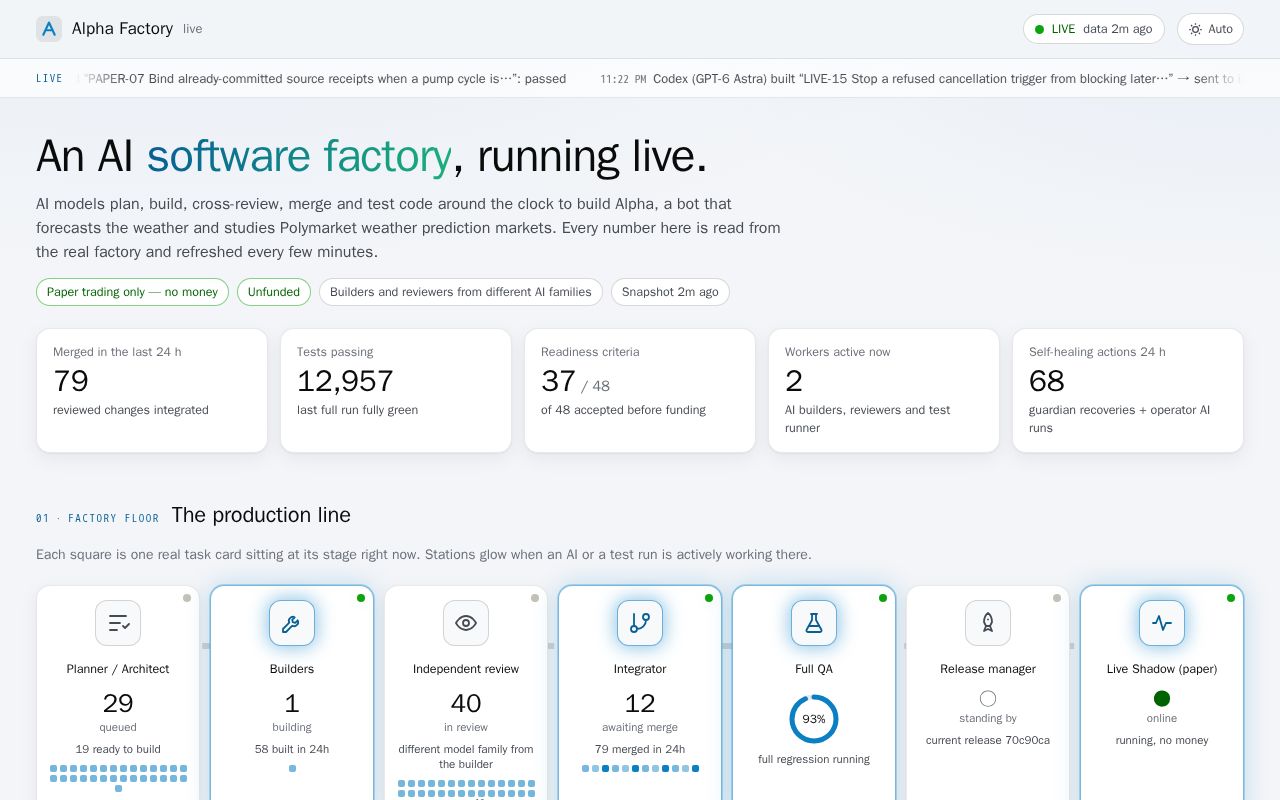Click The production line heading
This screenshot has width=1280, height=800.
261,515
